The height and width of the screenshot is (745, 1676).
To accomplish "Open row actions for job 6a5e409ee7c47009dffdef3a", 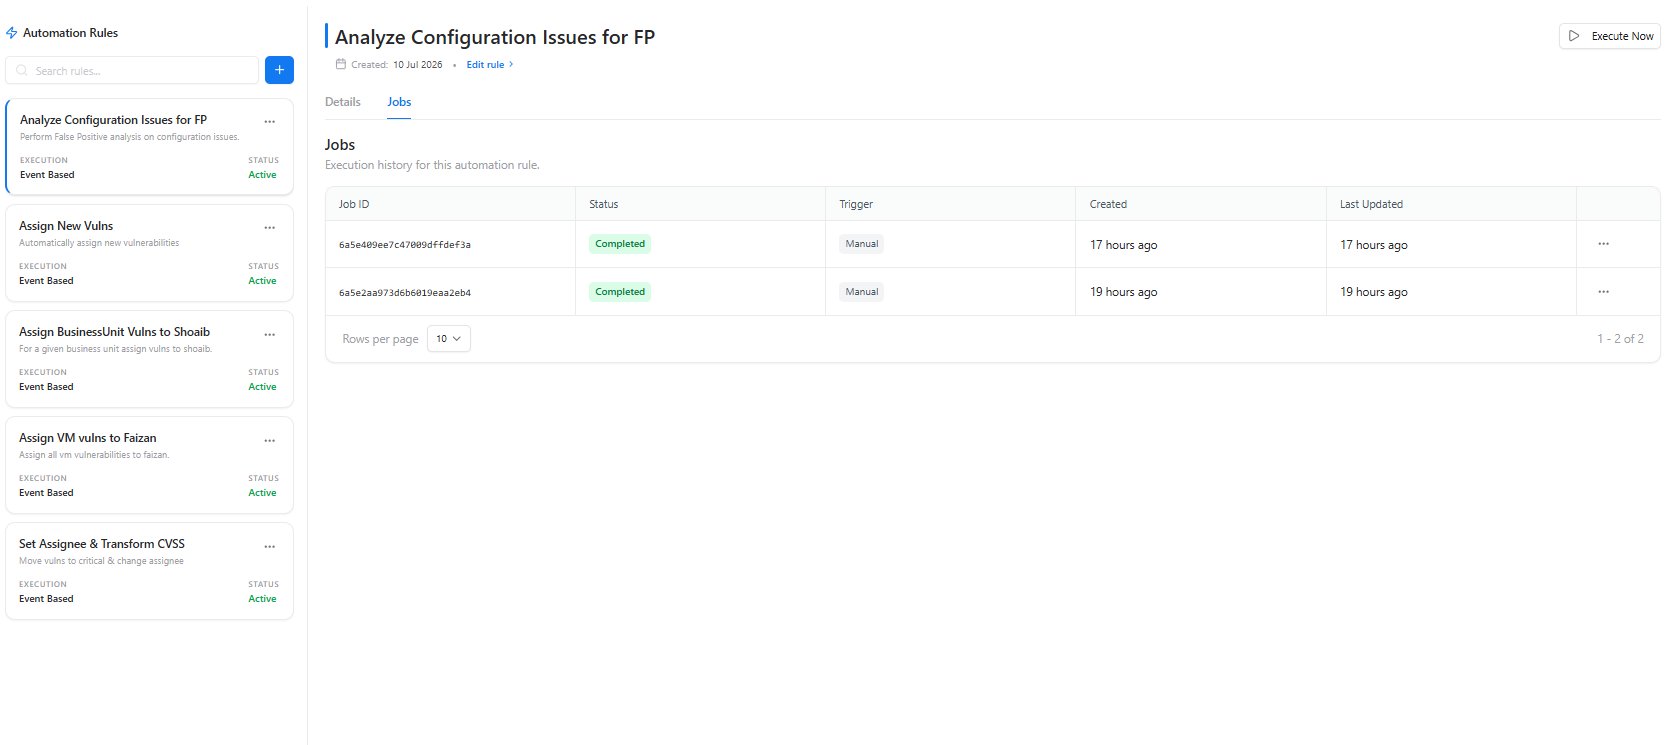I will 1603,244.
